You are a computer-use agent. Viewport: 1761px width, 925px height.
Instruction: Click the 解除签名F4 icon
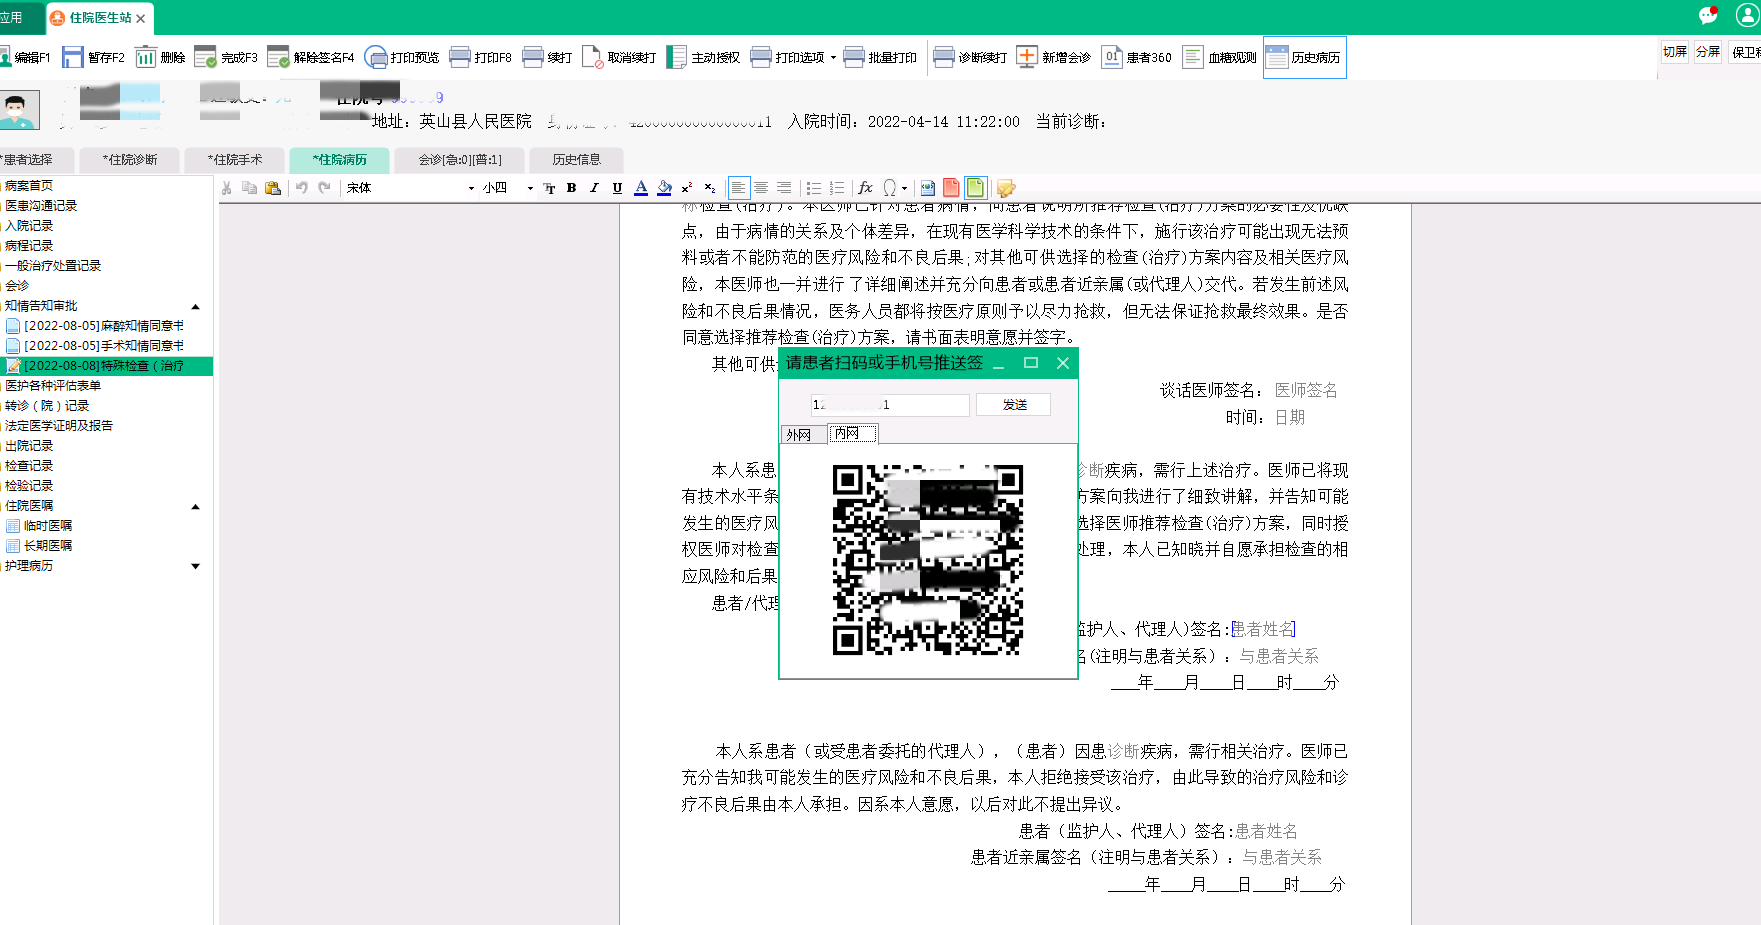pos(278,57)
